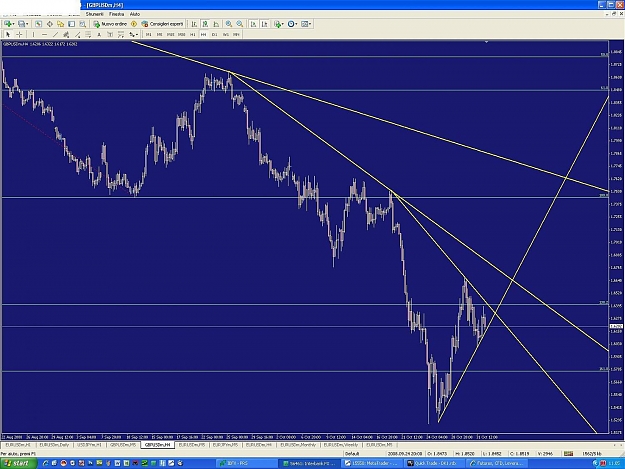Open the IBFX - FRS taskbar item

pyautogui.click(x=247, y=463)
